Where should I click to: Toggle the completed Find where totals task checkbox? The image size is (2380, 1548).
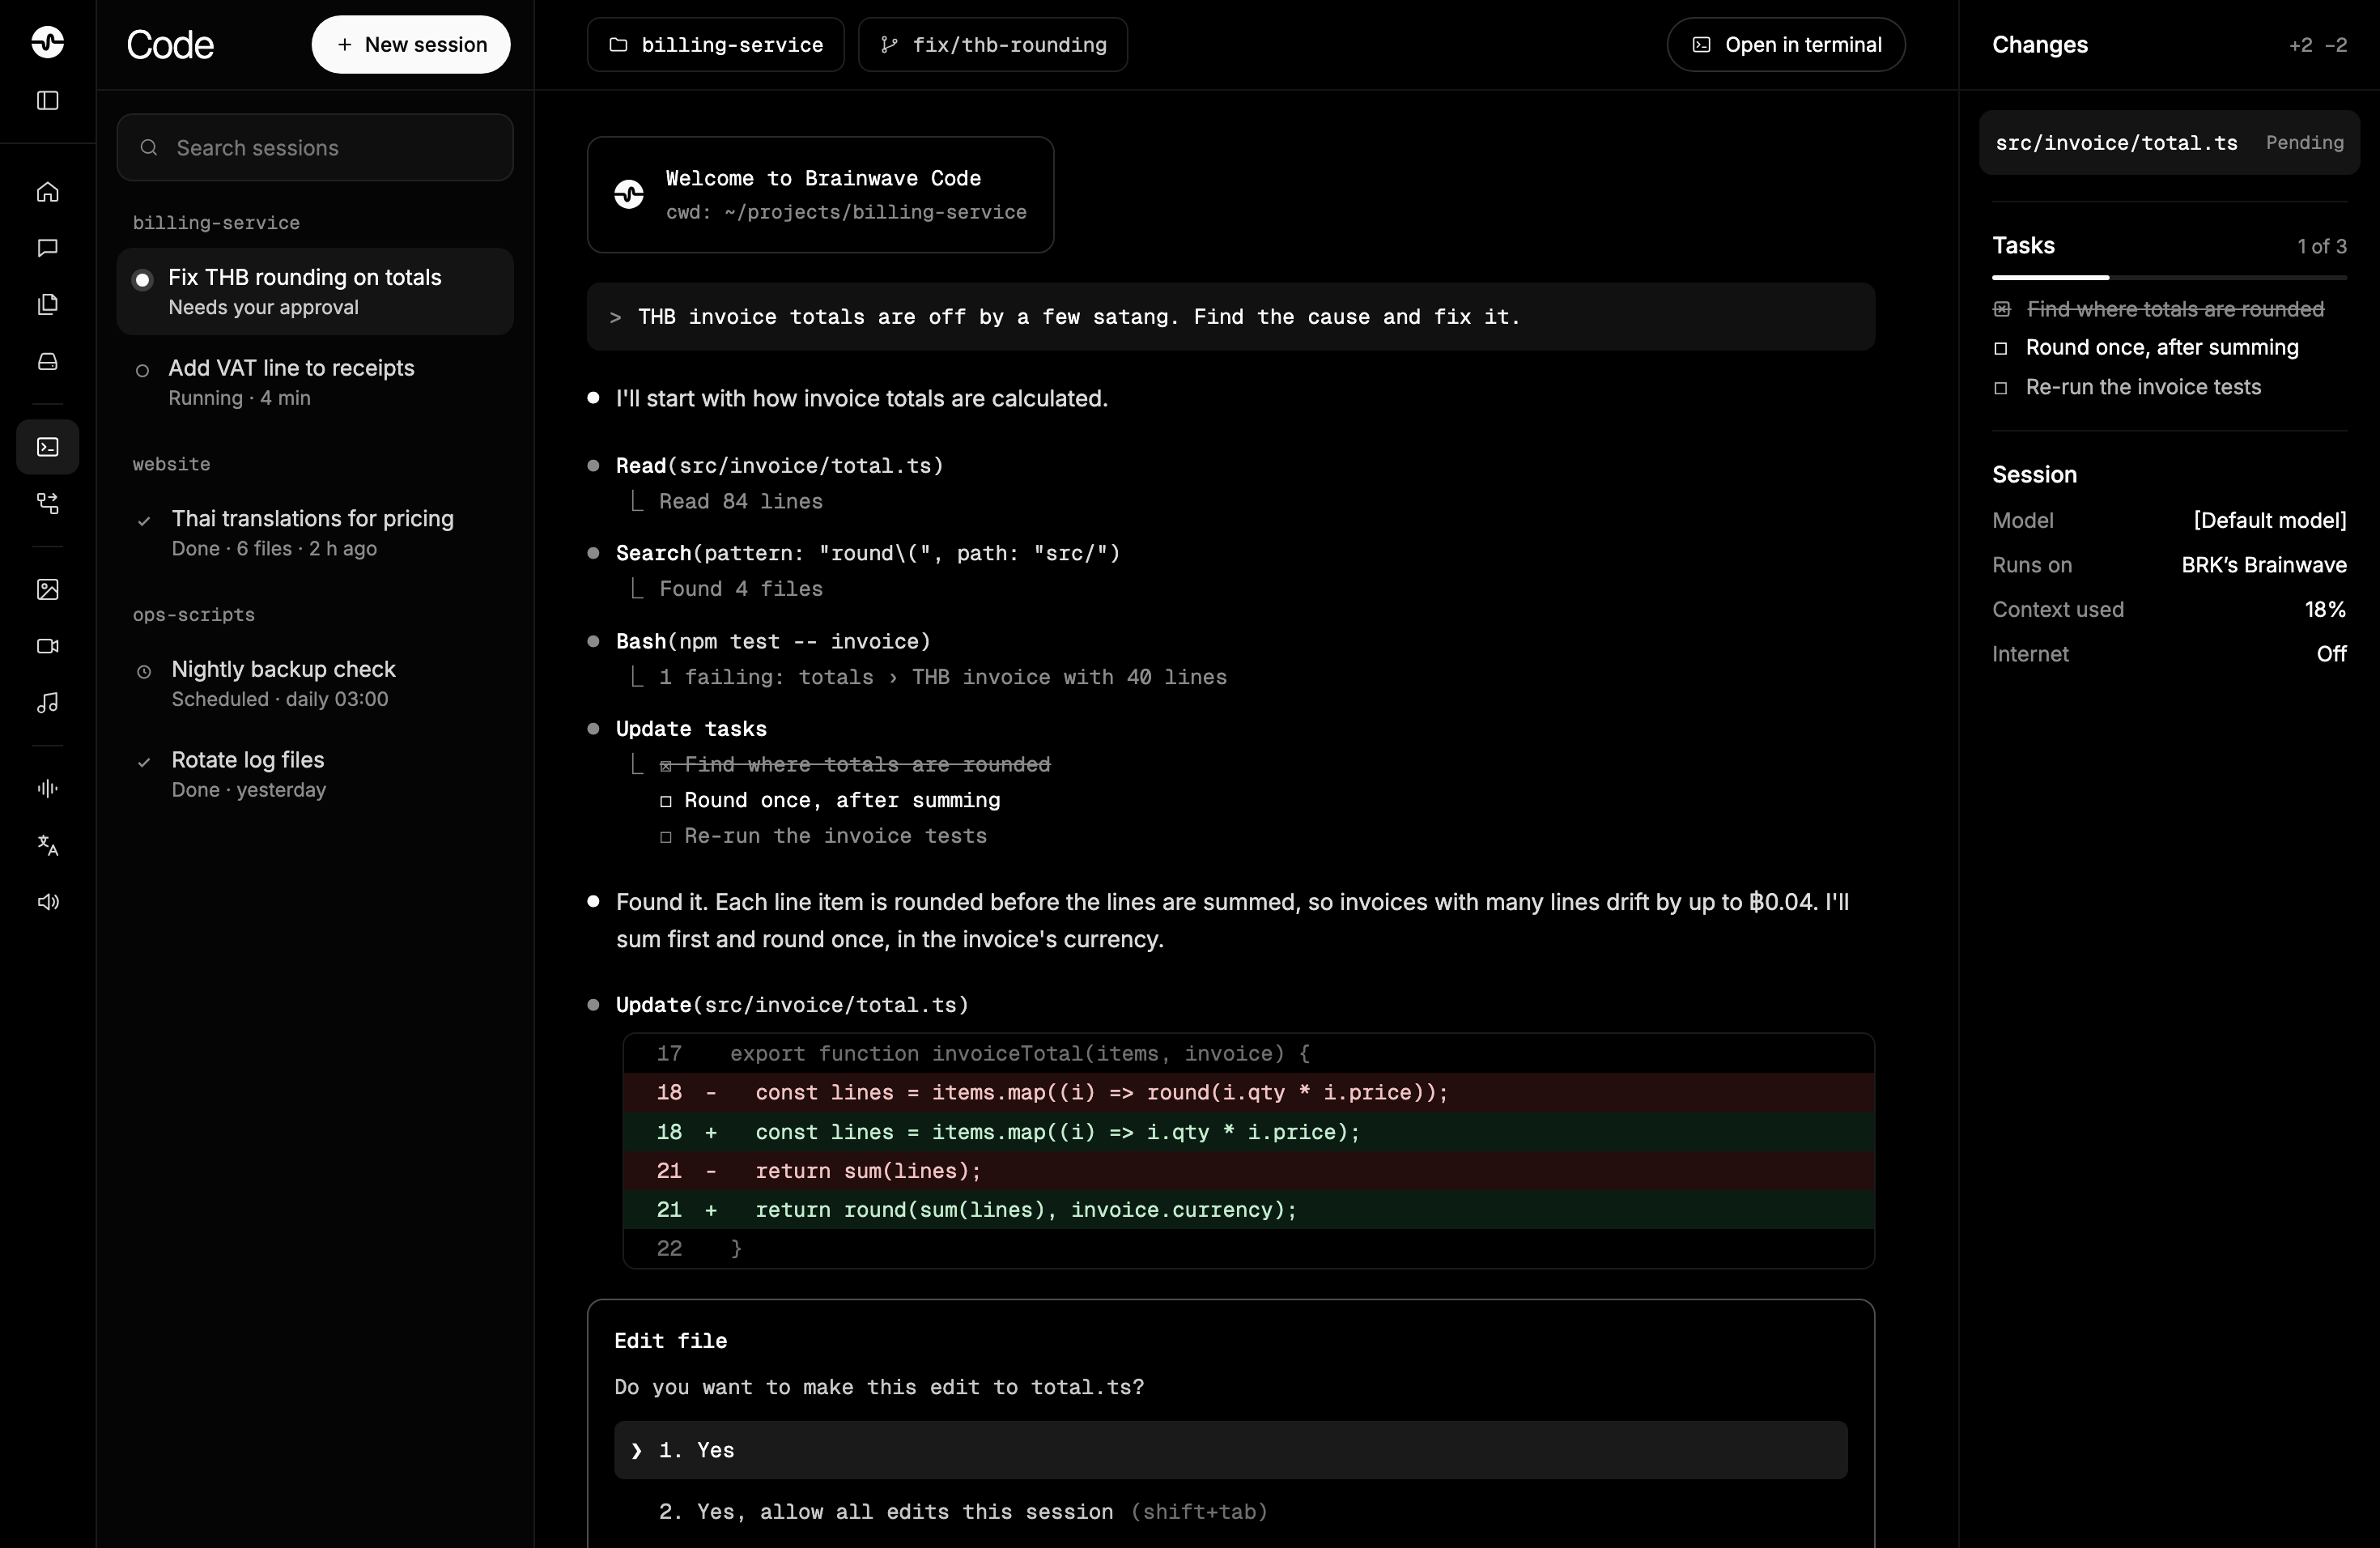pyautogui.click(x=2001, y=309)
